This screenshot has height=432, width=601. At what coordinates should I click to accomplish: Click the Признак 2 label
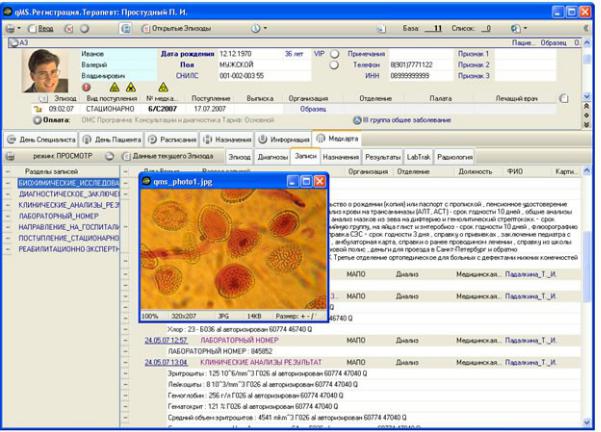coord(473,65)
